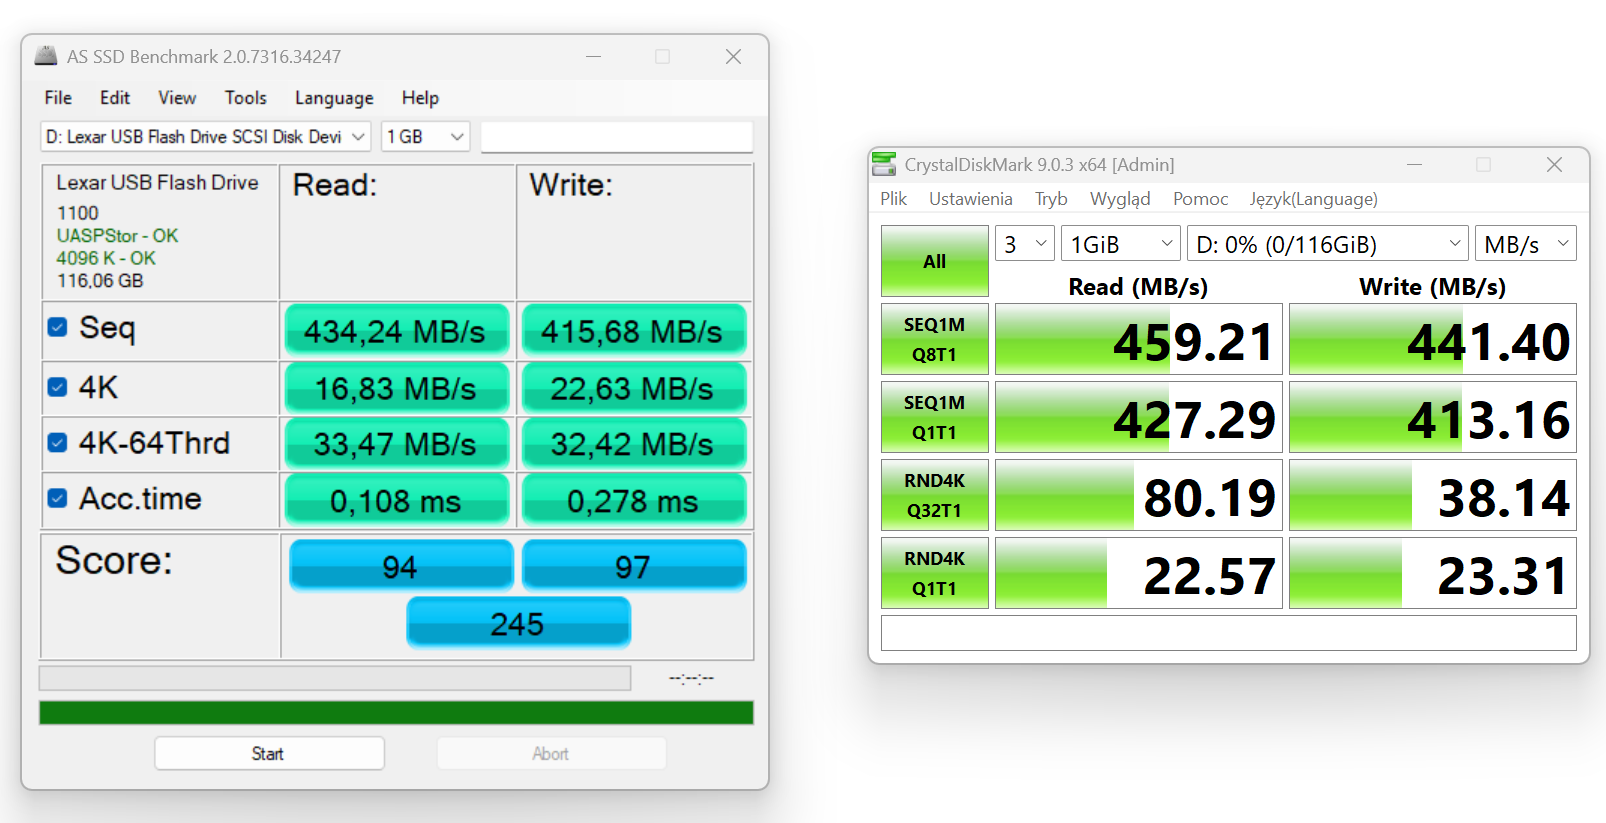Open the Tools menu in AS SSD
This screenshot has width=1606, height=823.
(x=246, y=98)
